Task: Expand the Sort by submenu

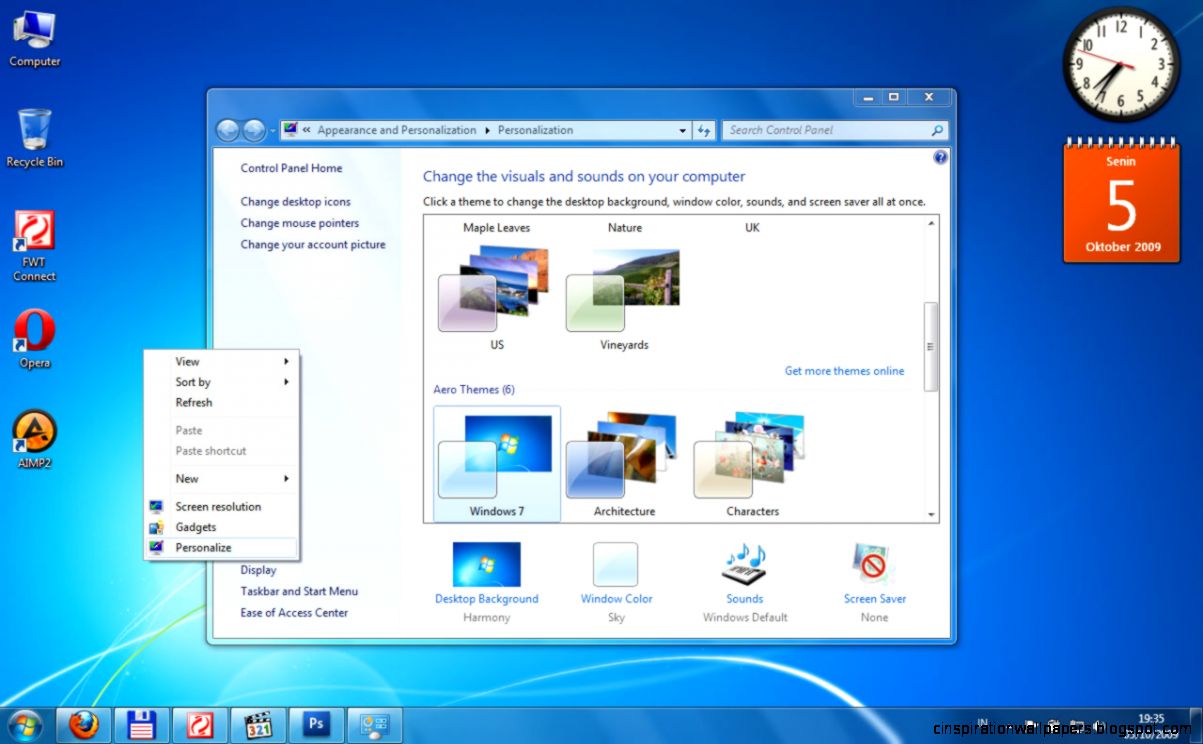Action: [x=222, y=382]
